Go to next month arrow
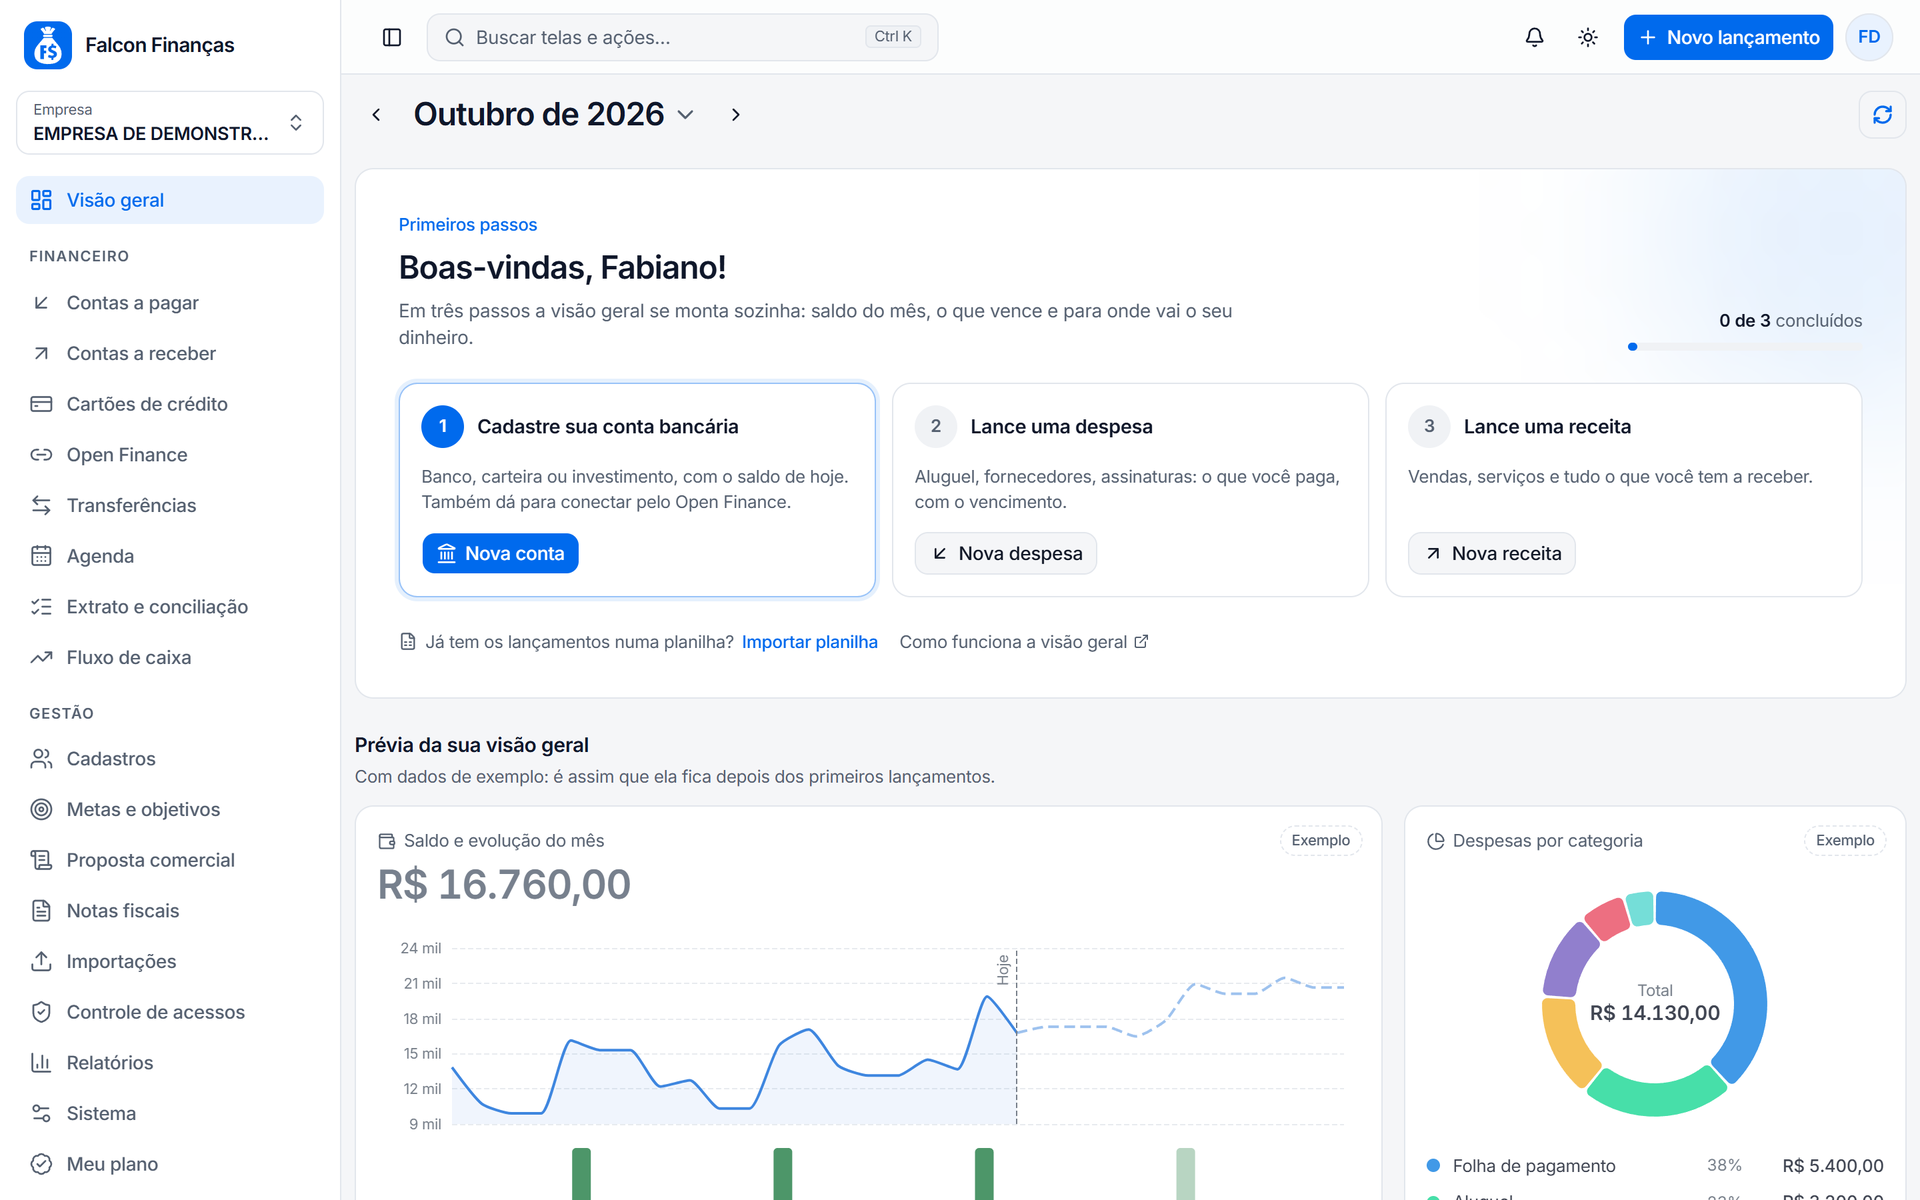 click(x=736, y=115)
